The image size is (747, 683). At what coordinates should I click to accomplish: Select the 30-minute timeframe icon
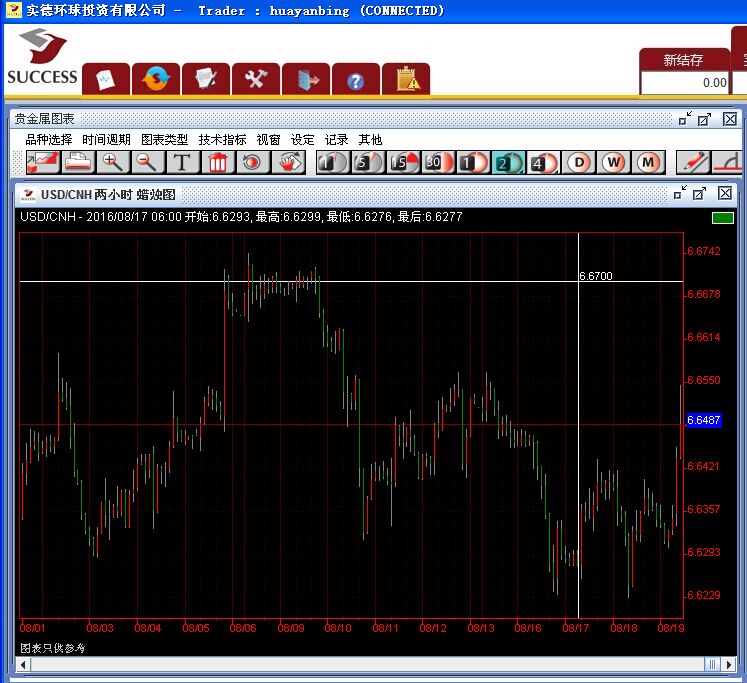pyautogui.click(x=438, y=163)
